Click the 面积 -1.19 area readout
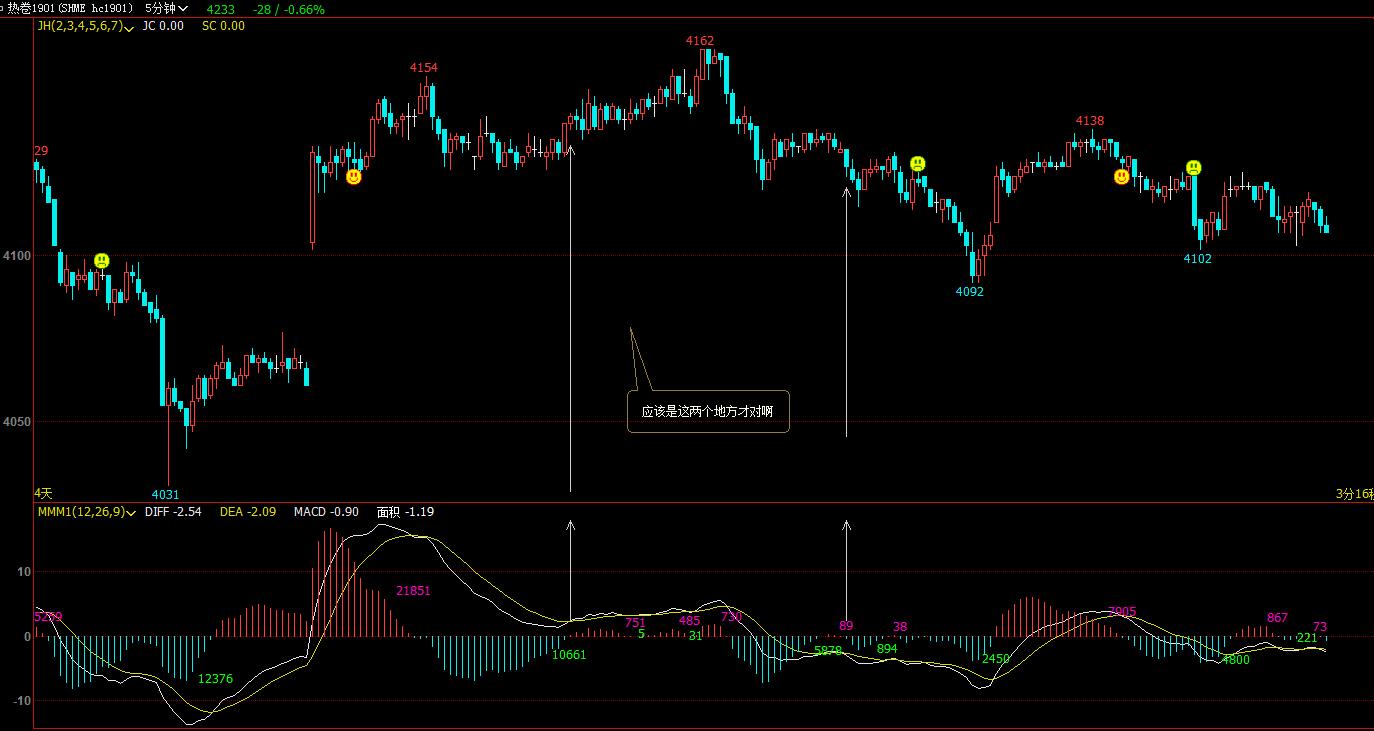This screenshot has width=1374, height=731. [x=405, y=512]
